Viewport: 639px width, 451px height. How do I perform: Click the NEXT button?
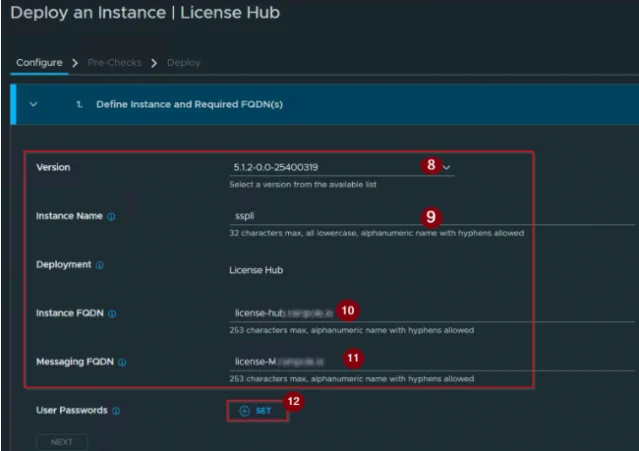tap(62, 442)
